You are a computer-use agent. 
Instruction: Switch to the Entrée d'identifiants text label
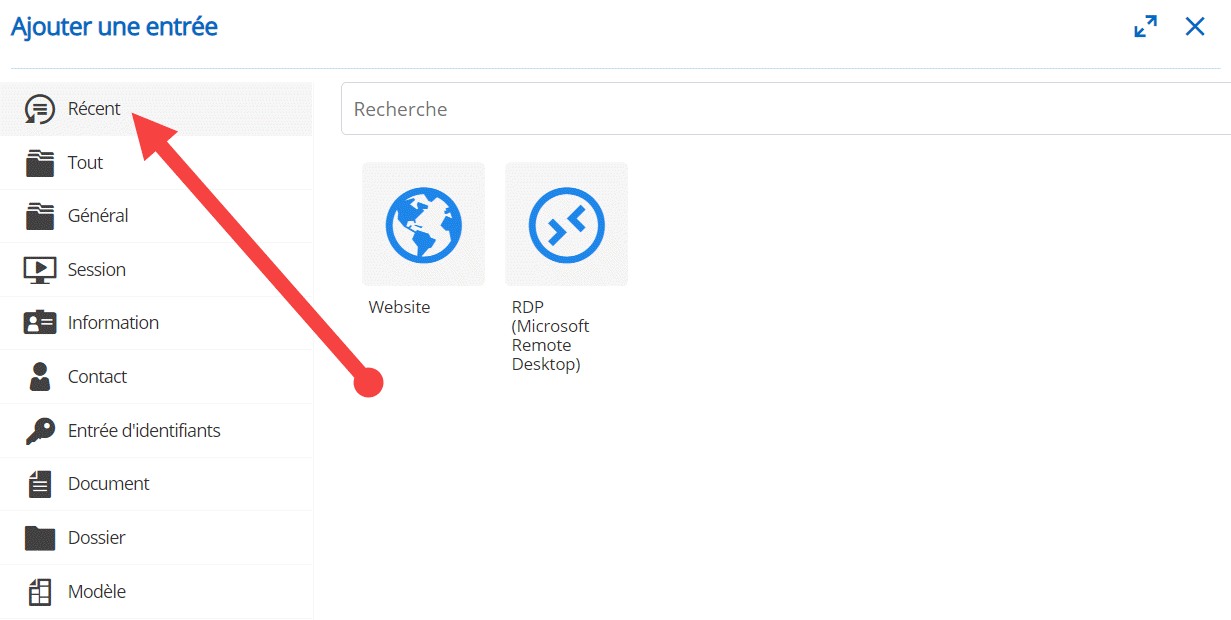click(144, 431)
